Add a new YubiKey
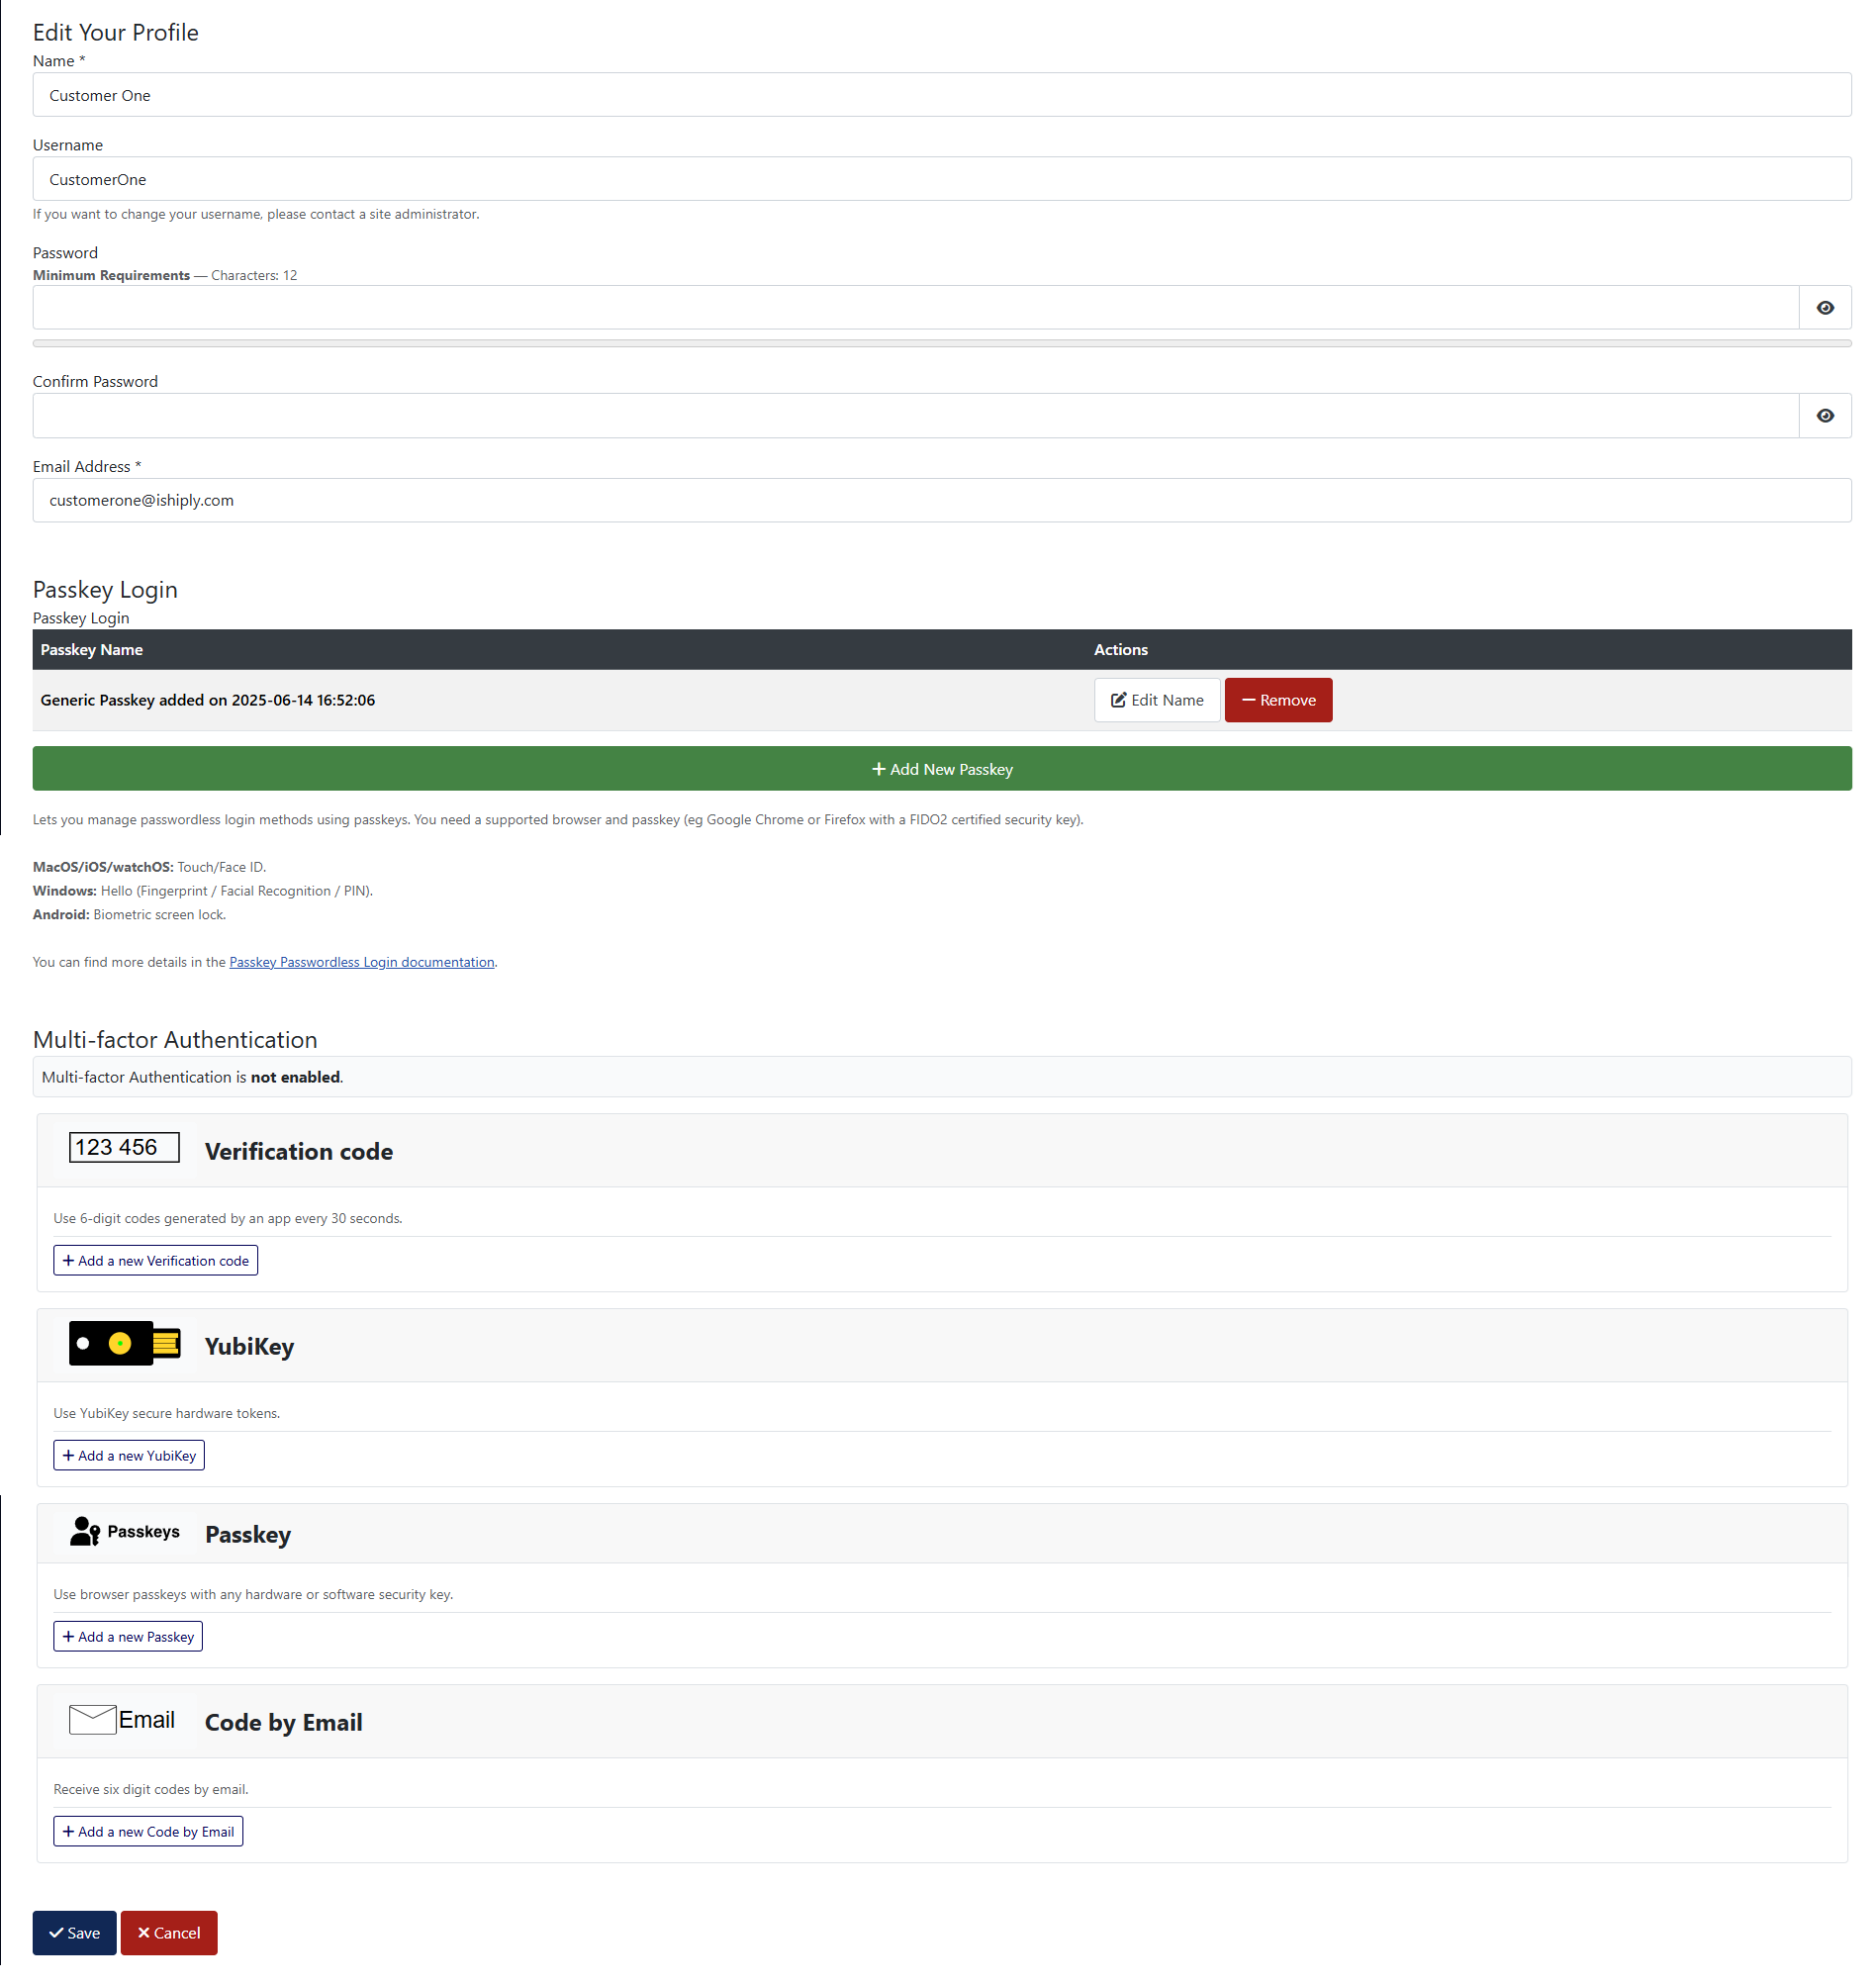This screenshot has width=1876, height=1984. click(129, 1455)
